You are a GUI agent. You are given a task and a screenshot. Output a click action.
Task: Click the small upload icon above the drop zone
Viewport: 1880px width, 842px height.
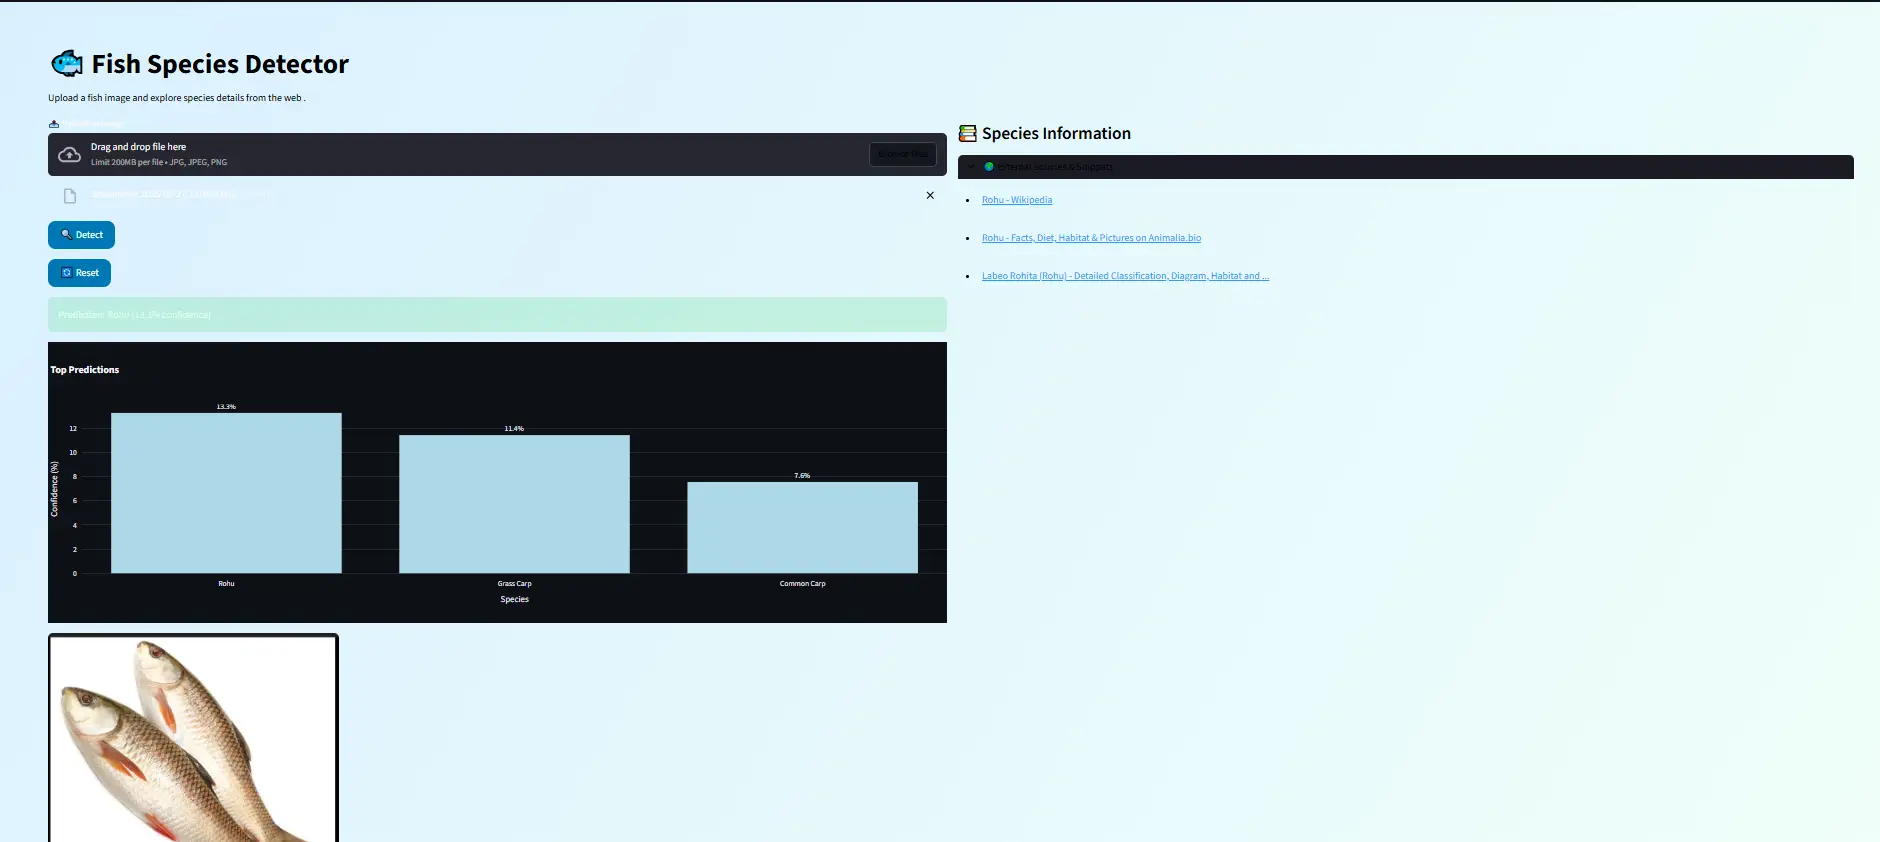(54, 124)
